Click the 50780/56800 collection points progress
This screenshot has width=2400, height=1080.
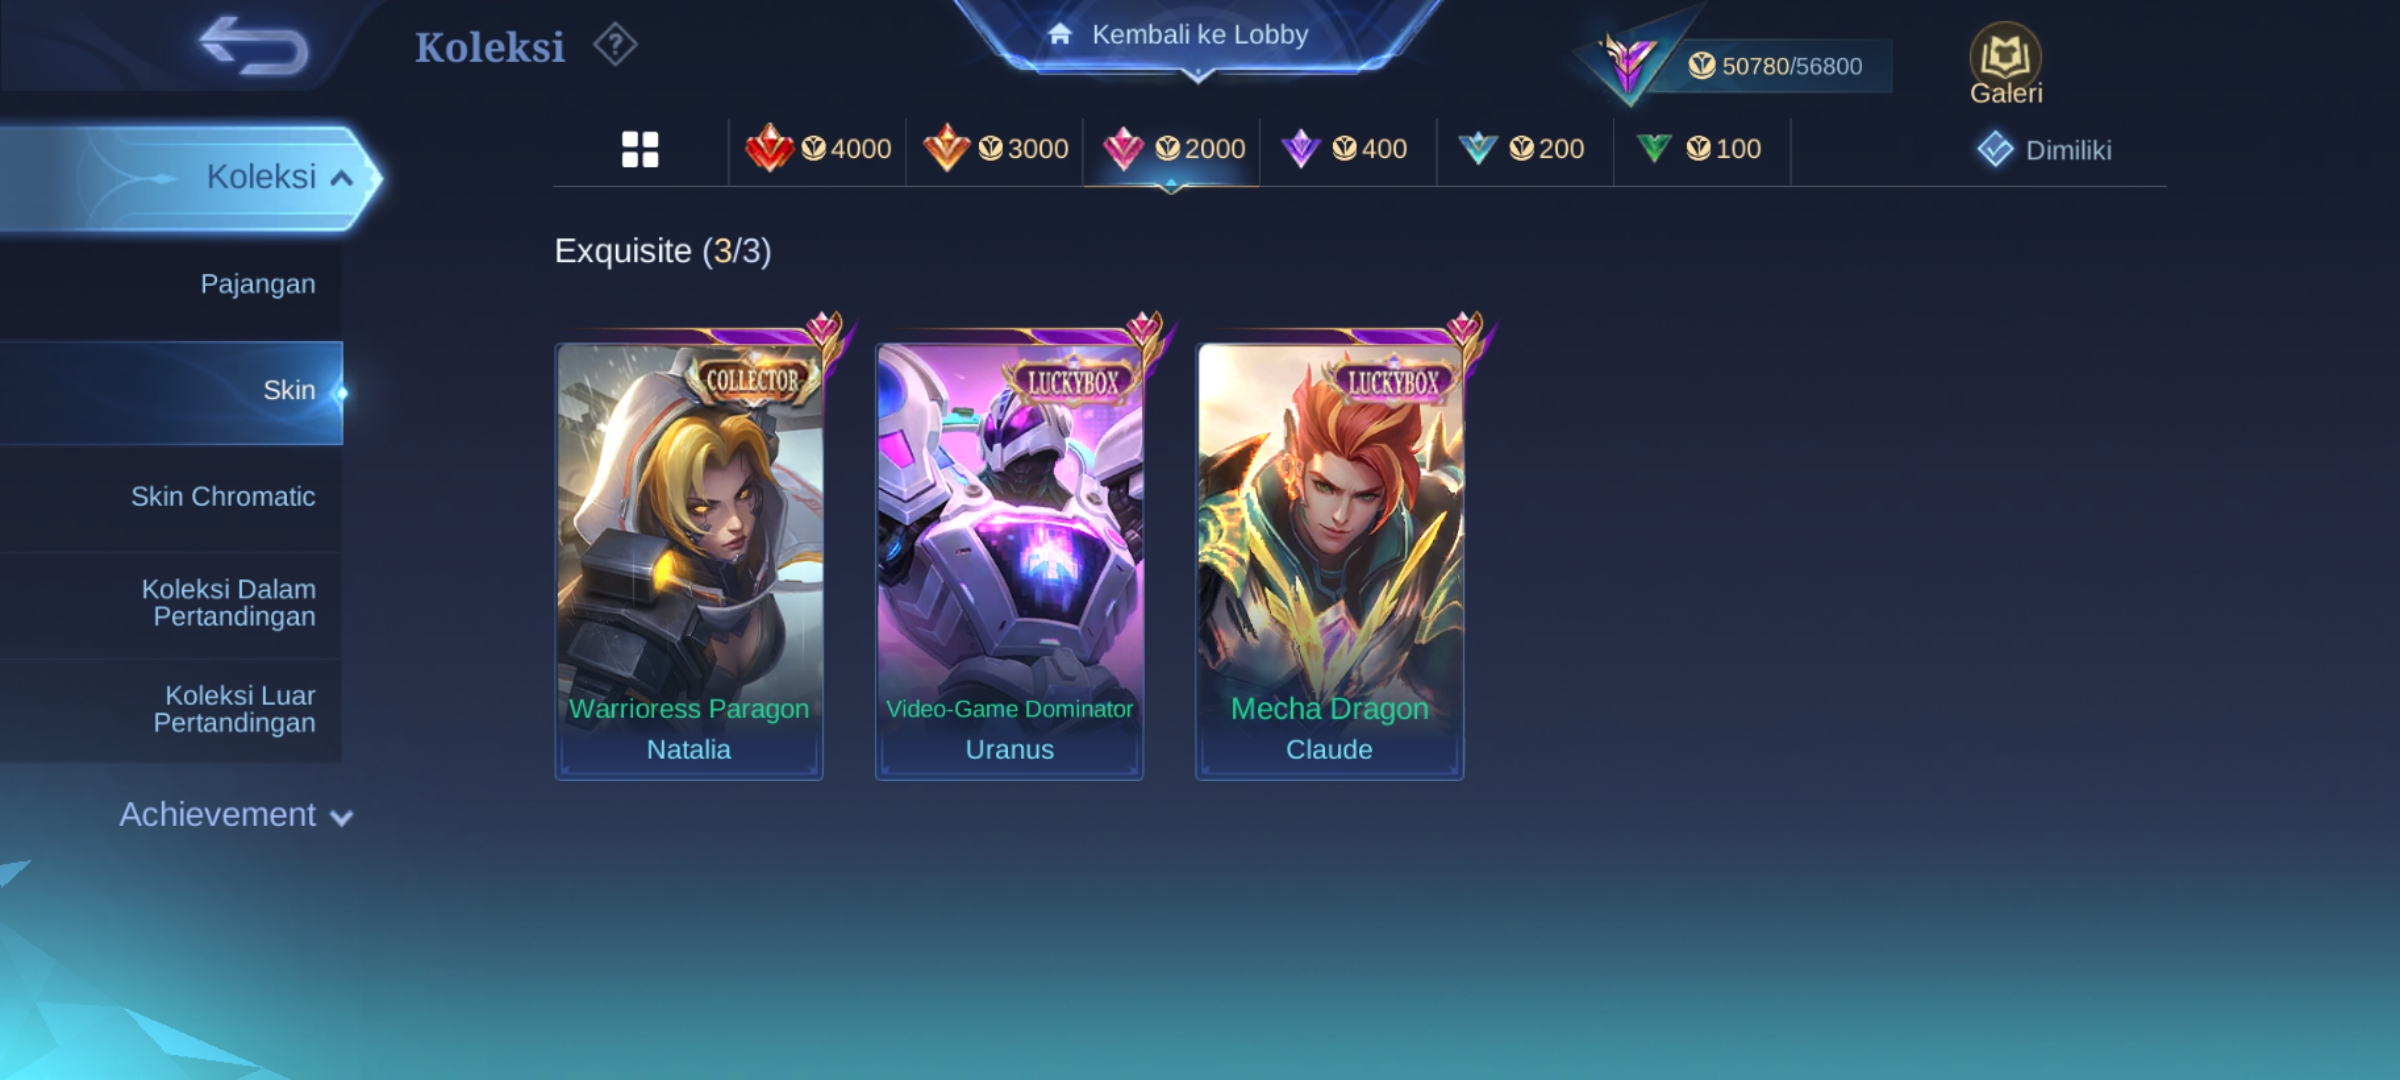tap(1775, 66)
